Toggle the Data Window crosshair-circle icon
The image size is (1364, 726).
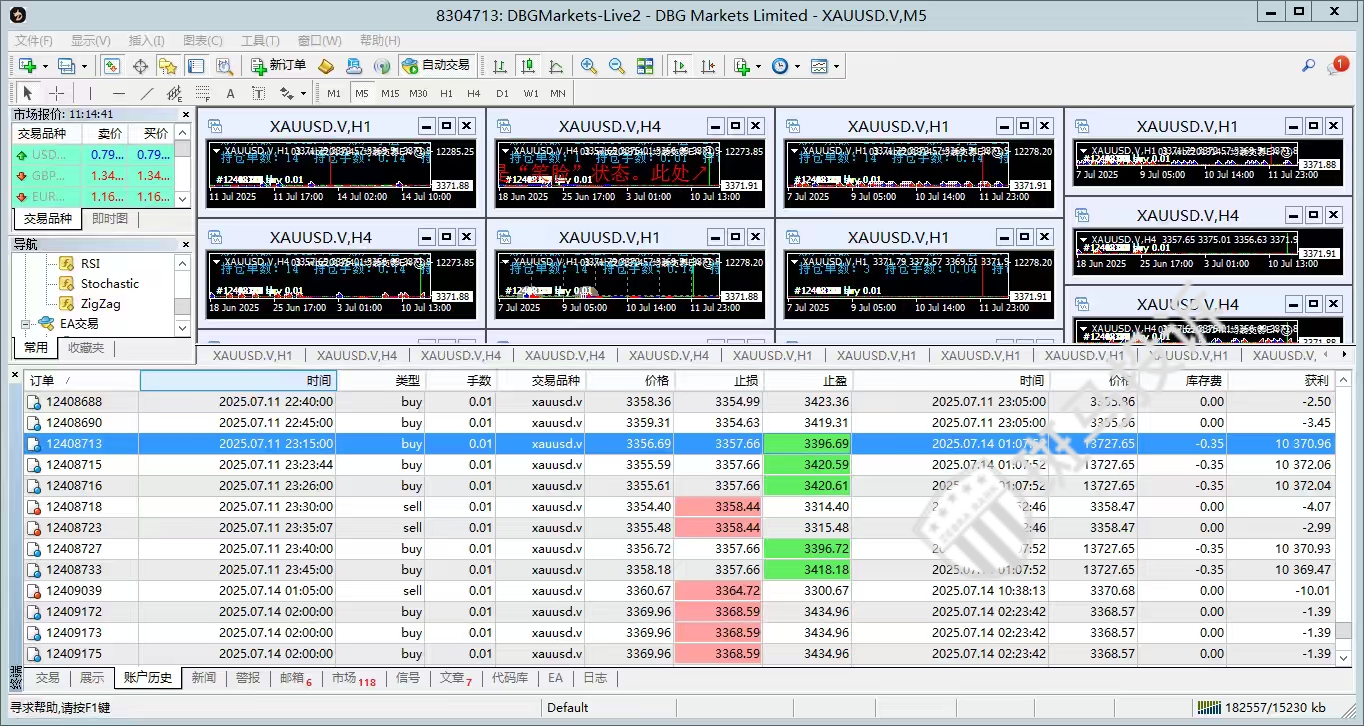[140, 66]
